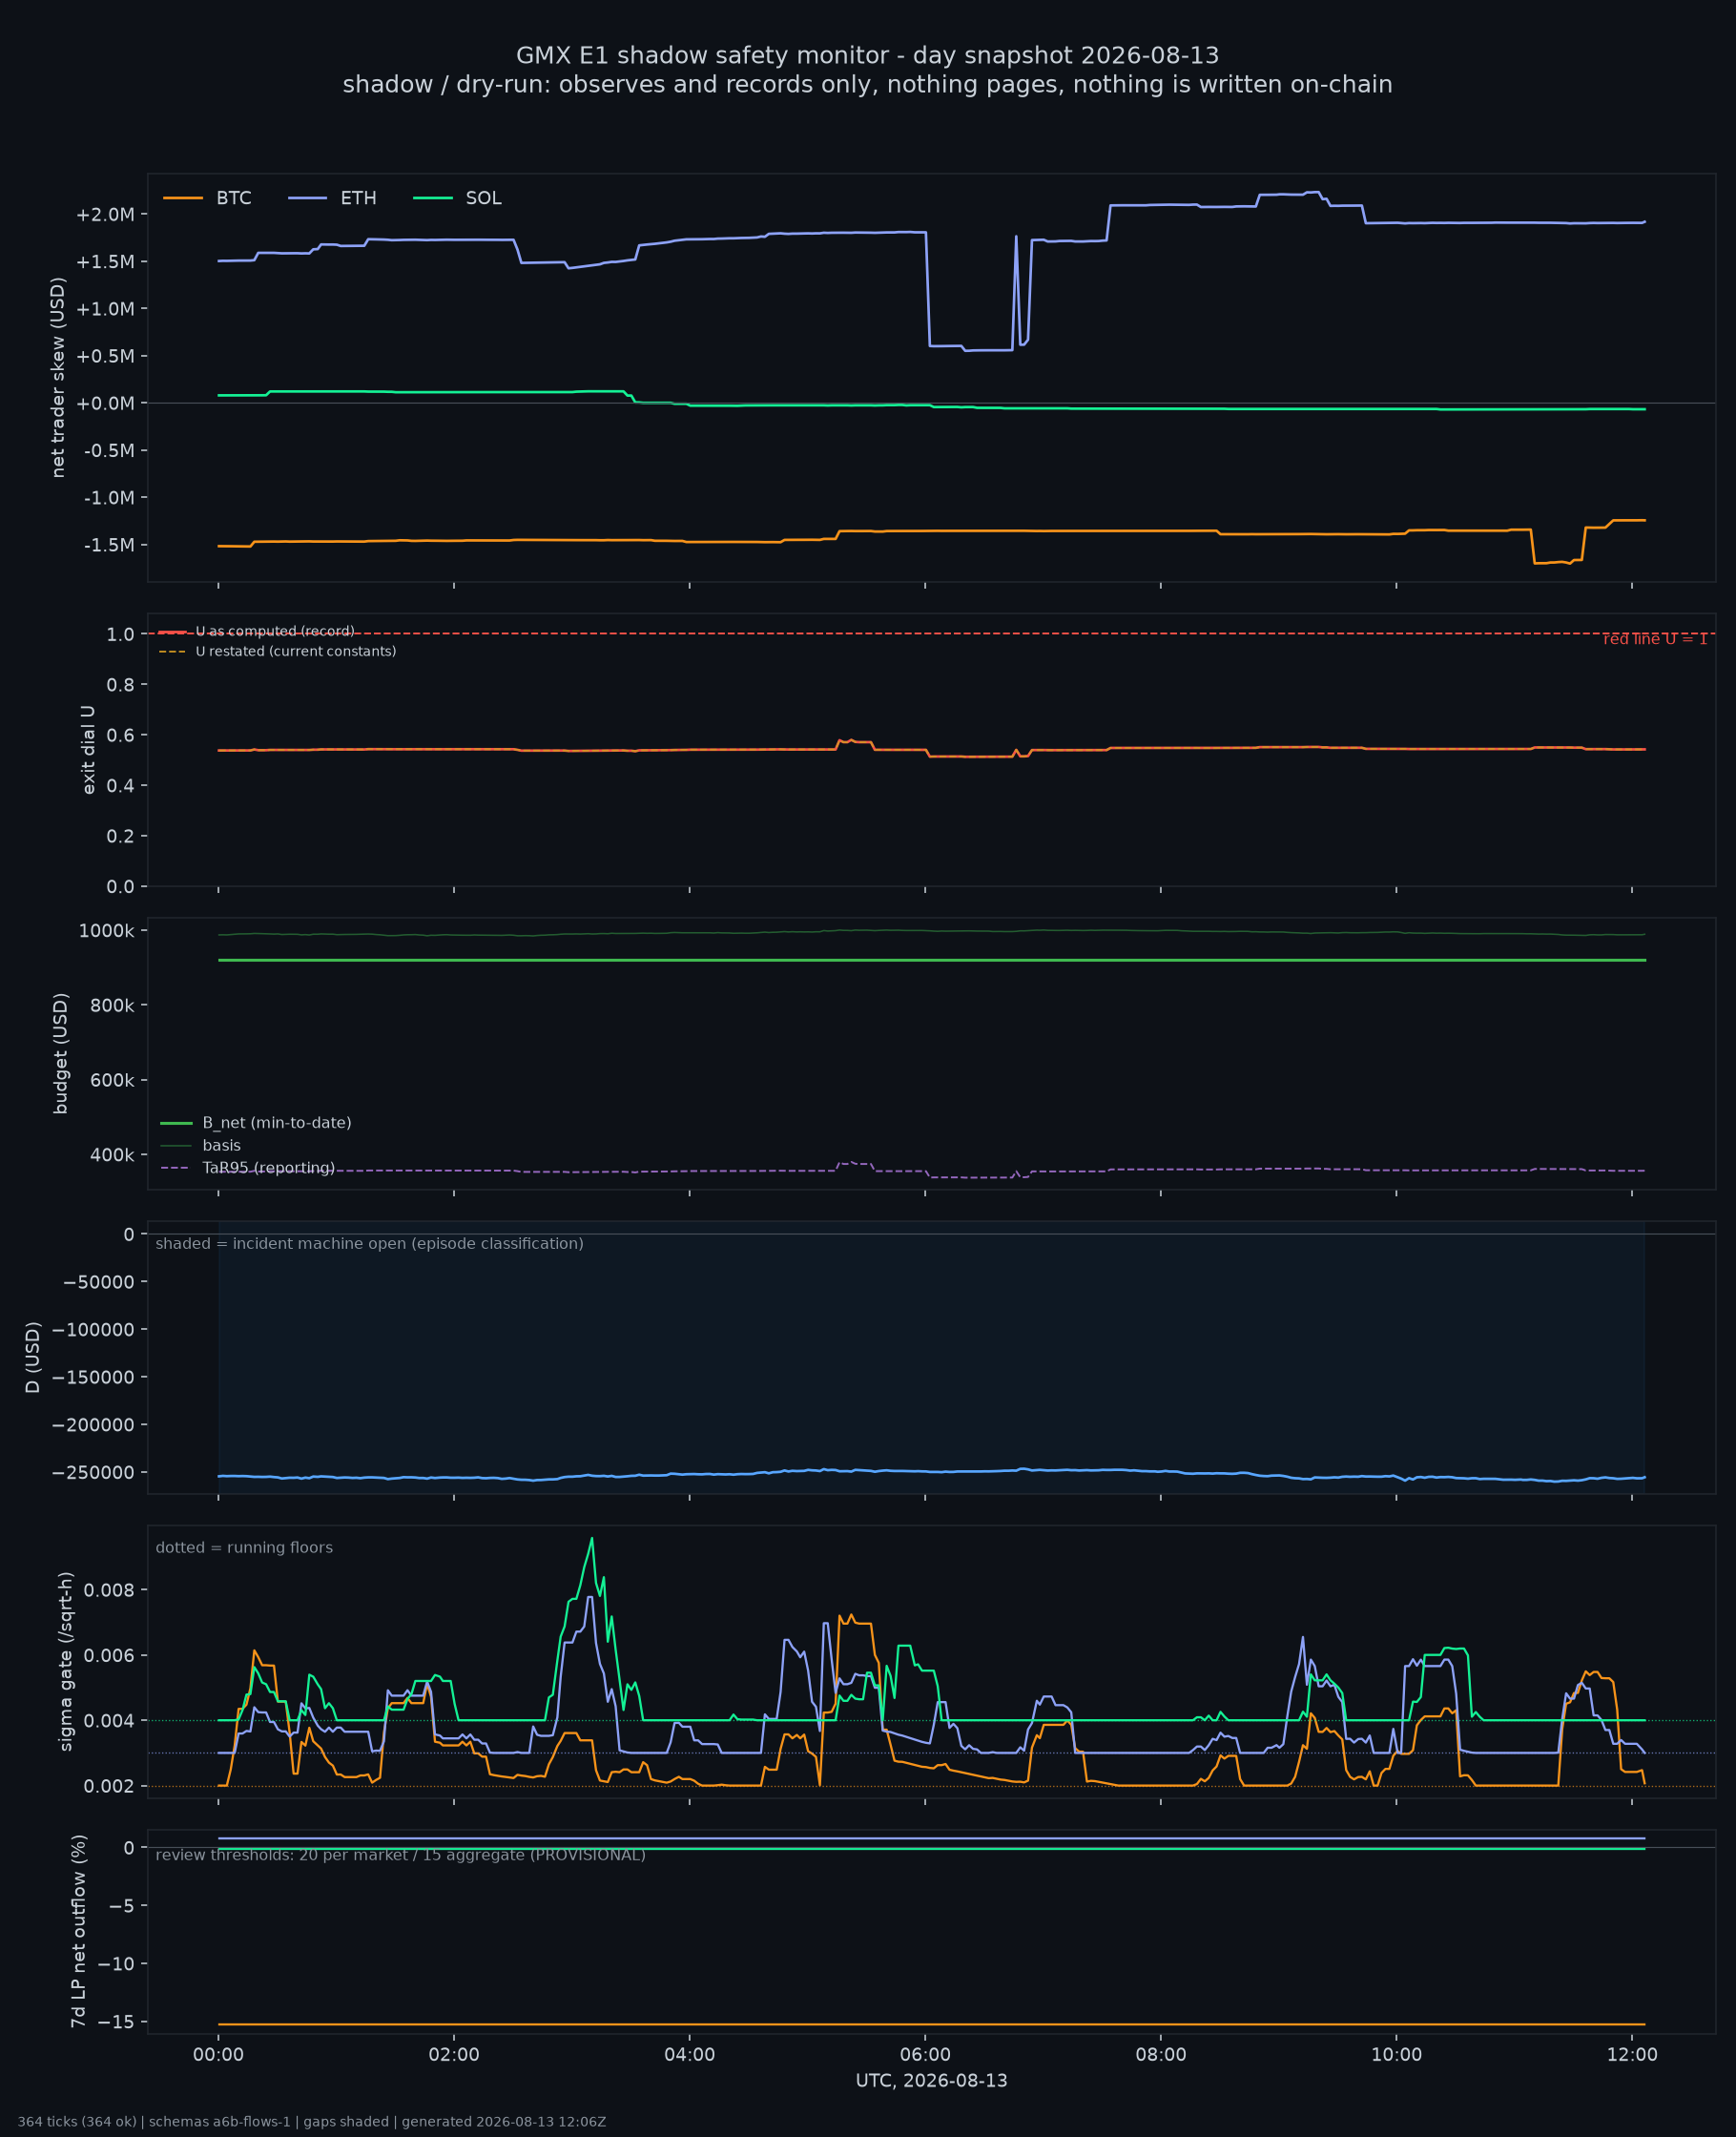
Task: Click the '10:00' time axis label
Action: click(1396, 2055)
